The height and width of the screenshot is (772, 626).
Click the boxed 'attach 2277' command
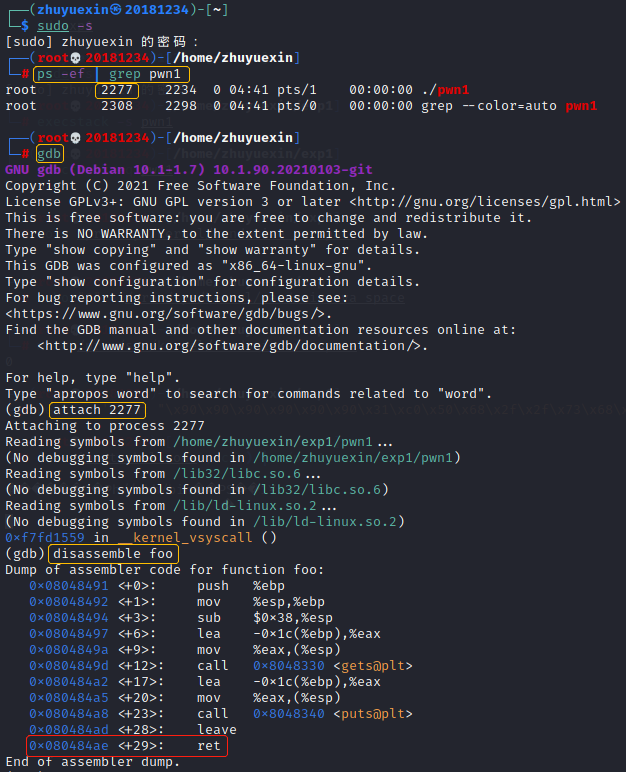pyautogui.click(x=98, y=409)
